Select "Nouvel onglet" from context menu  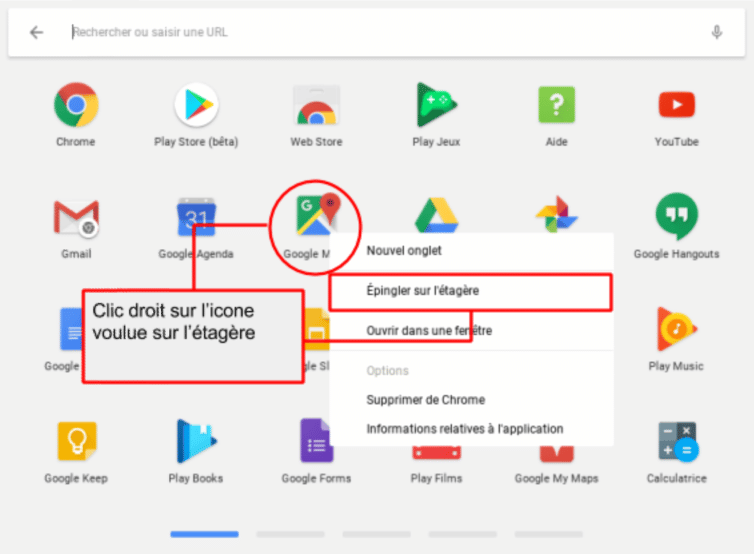pyautogui.click(x=404, y=250)
